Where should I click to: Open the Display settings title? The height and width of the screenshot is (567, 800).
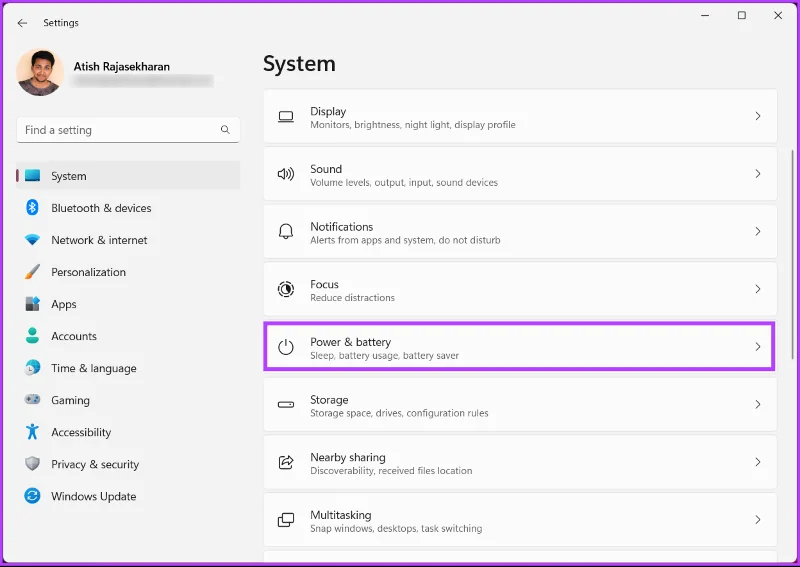coord(328,111)
